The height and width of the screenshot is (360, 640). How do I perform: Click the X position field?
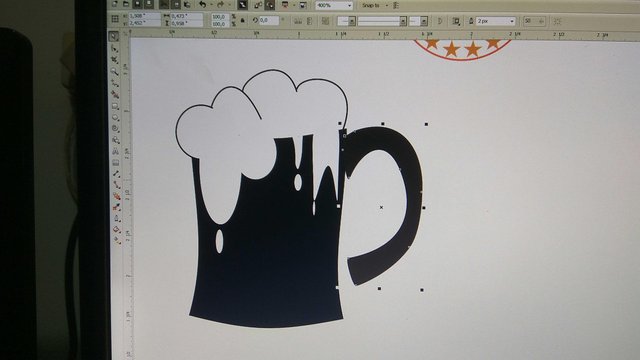click(x=144, y=16)
